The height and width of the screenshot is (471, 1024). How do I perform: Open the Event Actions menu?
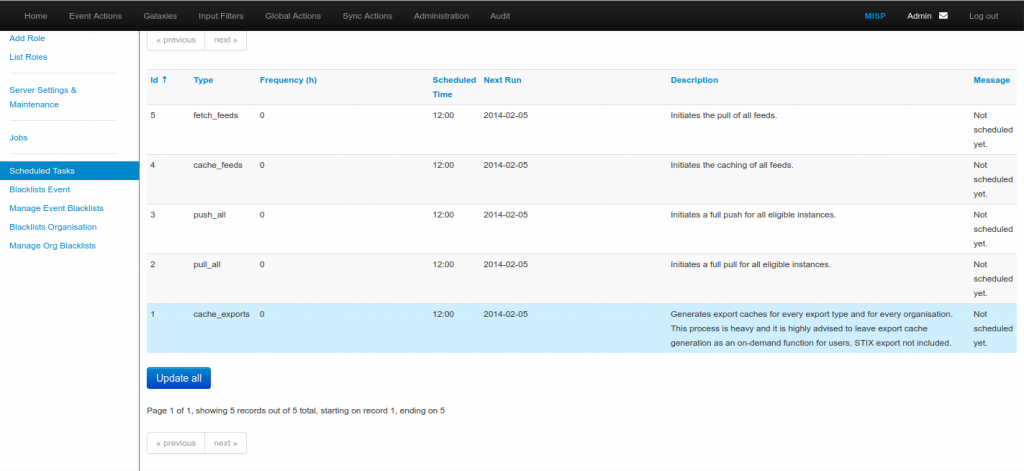click(95, 16)
